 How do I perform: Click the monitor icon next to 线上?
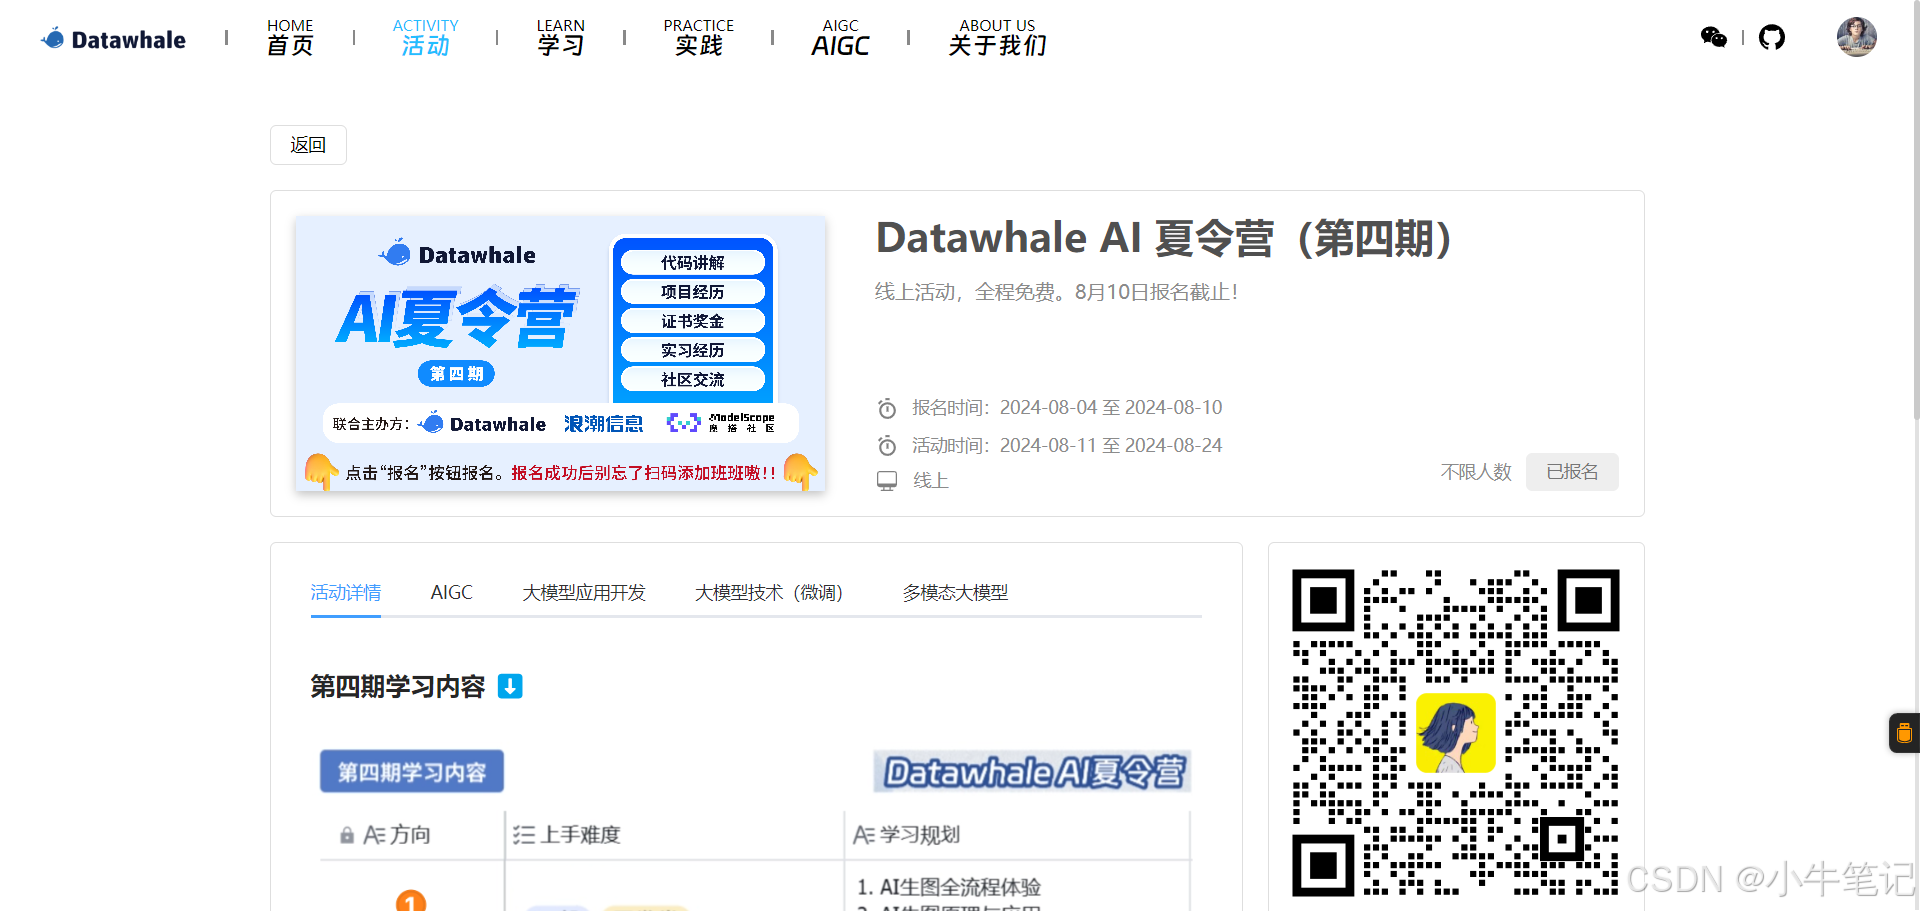click(887, 481)
